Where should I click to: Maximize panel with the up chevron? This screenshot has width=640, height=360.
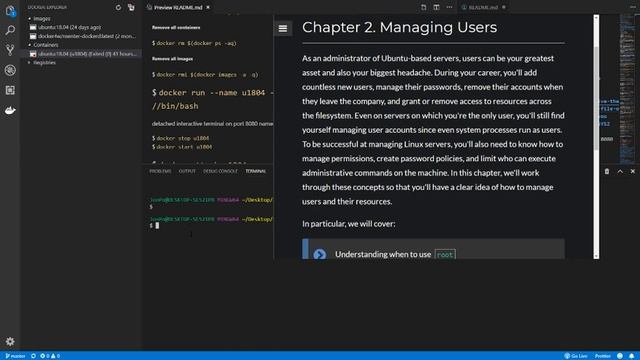[x=620, y=171]
